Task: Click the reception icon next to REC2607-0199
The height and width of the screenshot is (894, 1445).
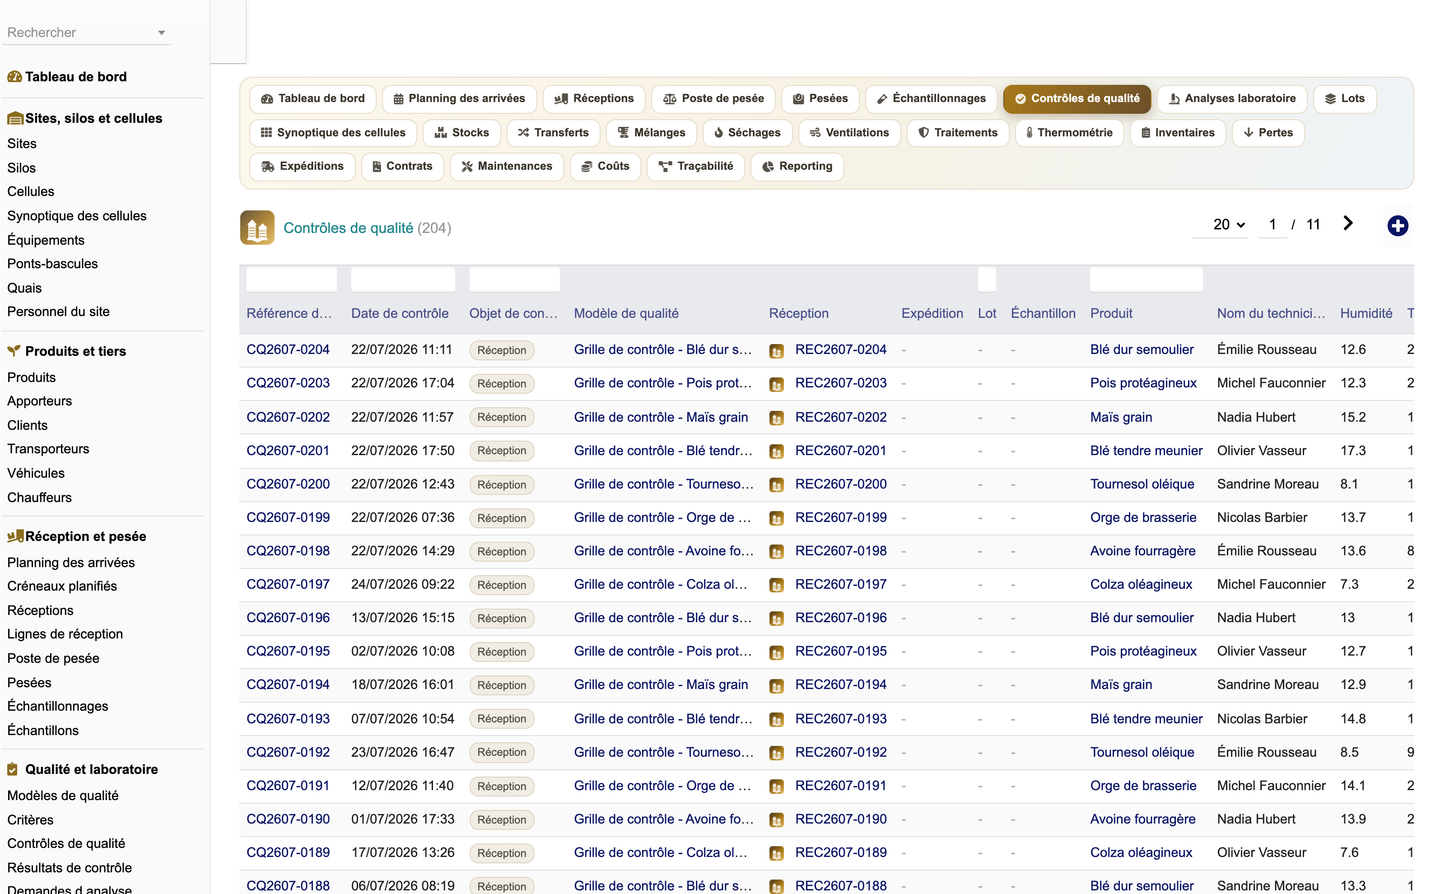Action: tap(776, 519)
